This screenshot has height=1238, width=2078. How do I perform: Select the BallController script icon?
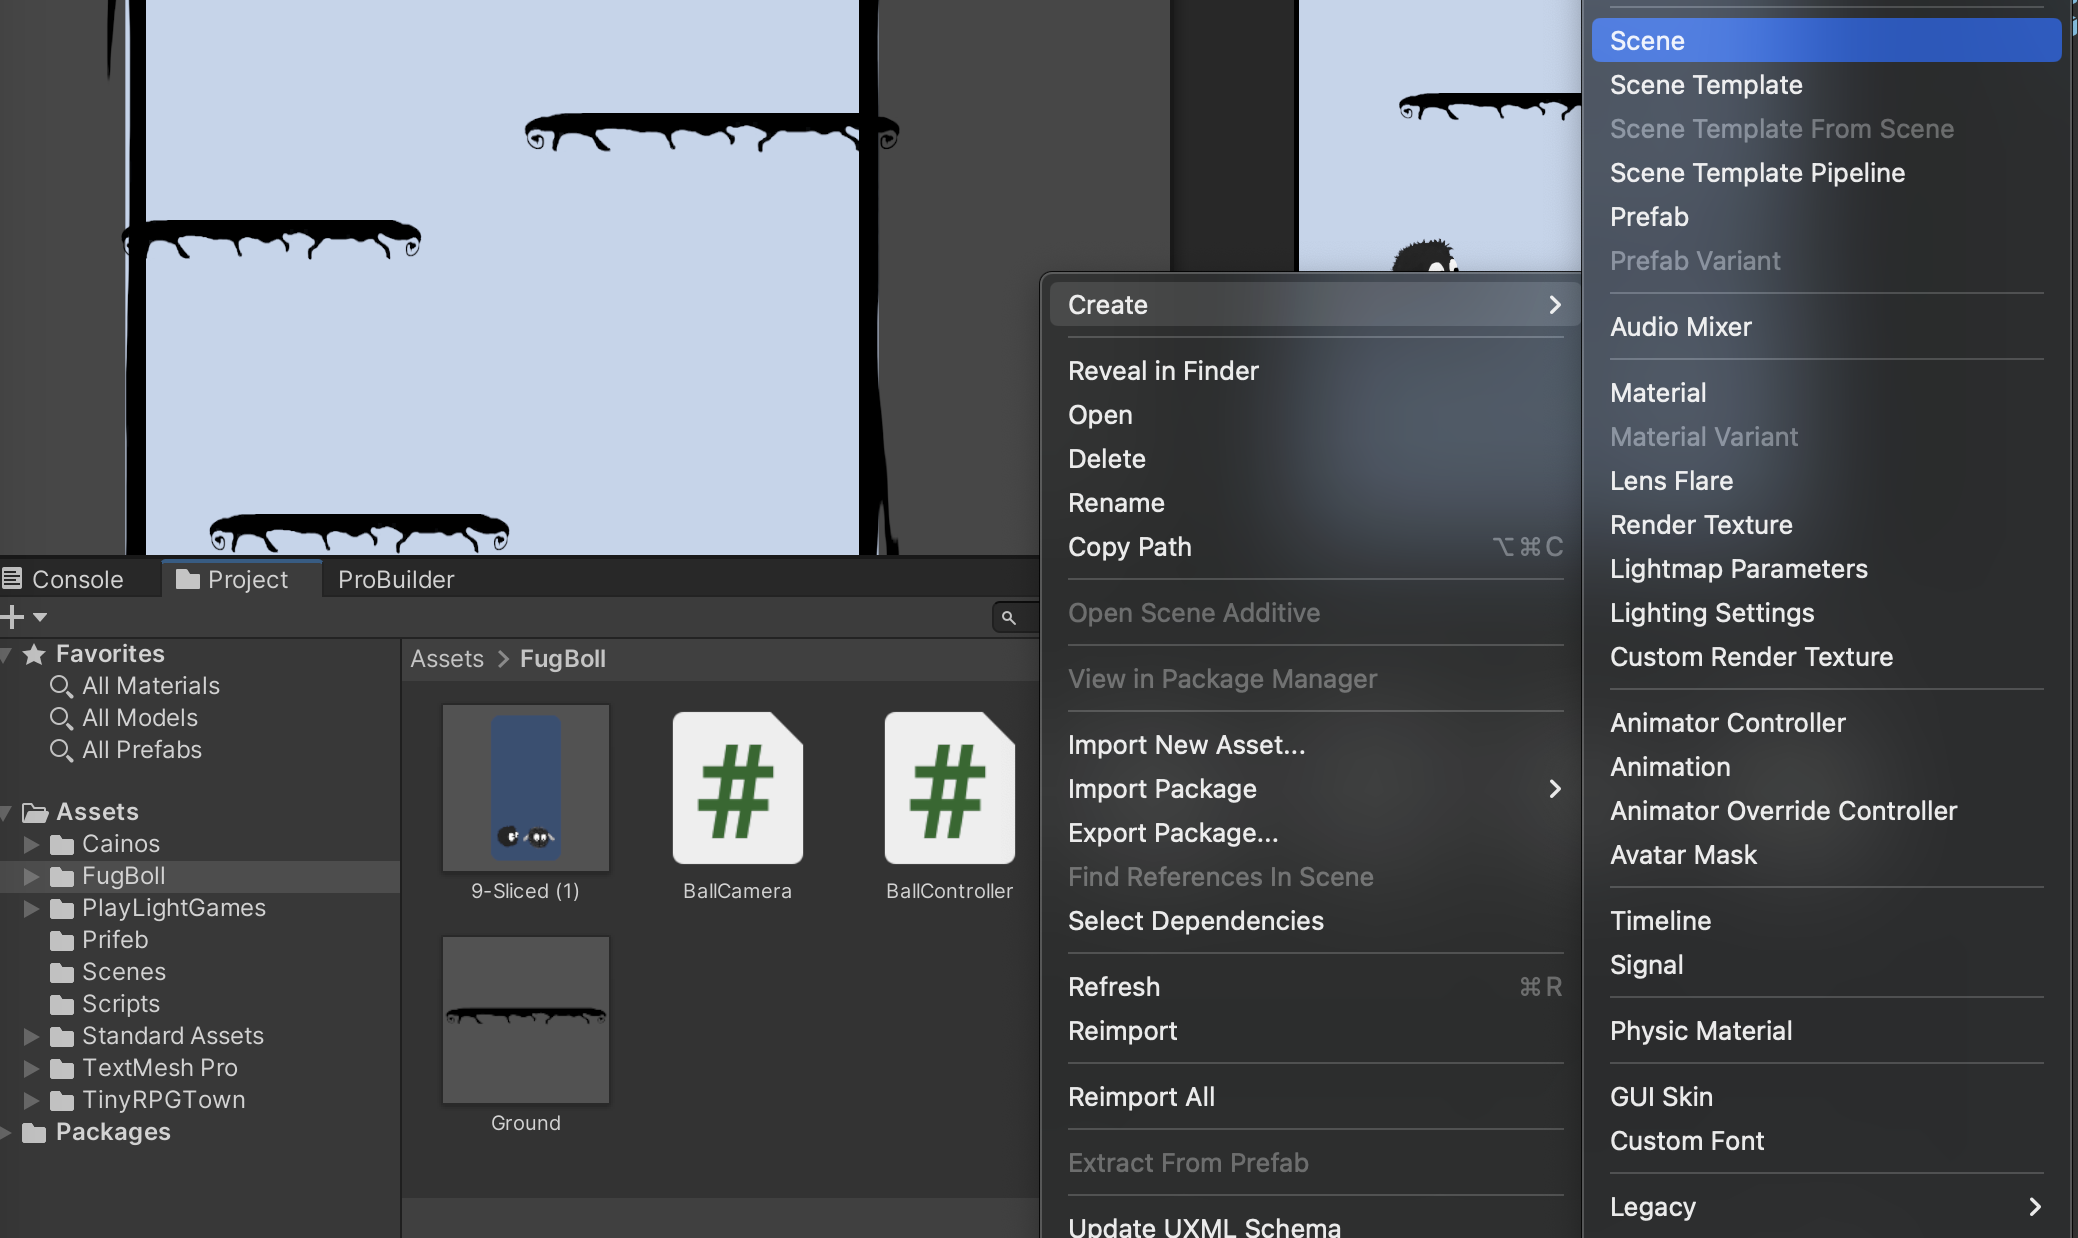[949, 788]
